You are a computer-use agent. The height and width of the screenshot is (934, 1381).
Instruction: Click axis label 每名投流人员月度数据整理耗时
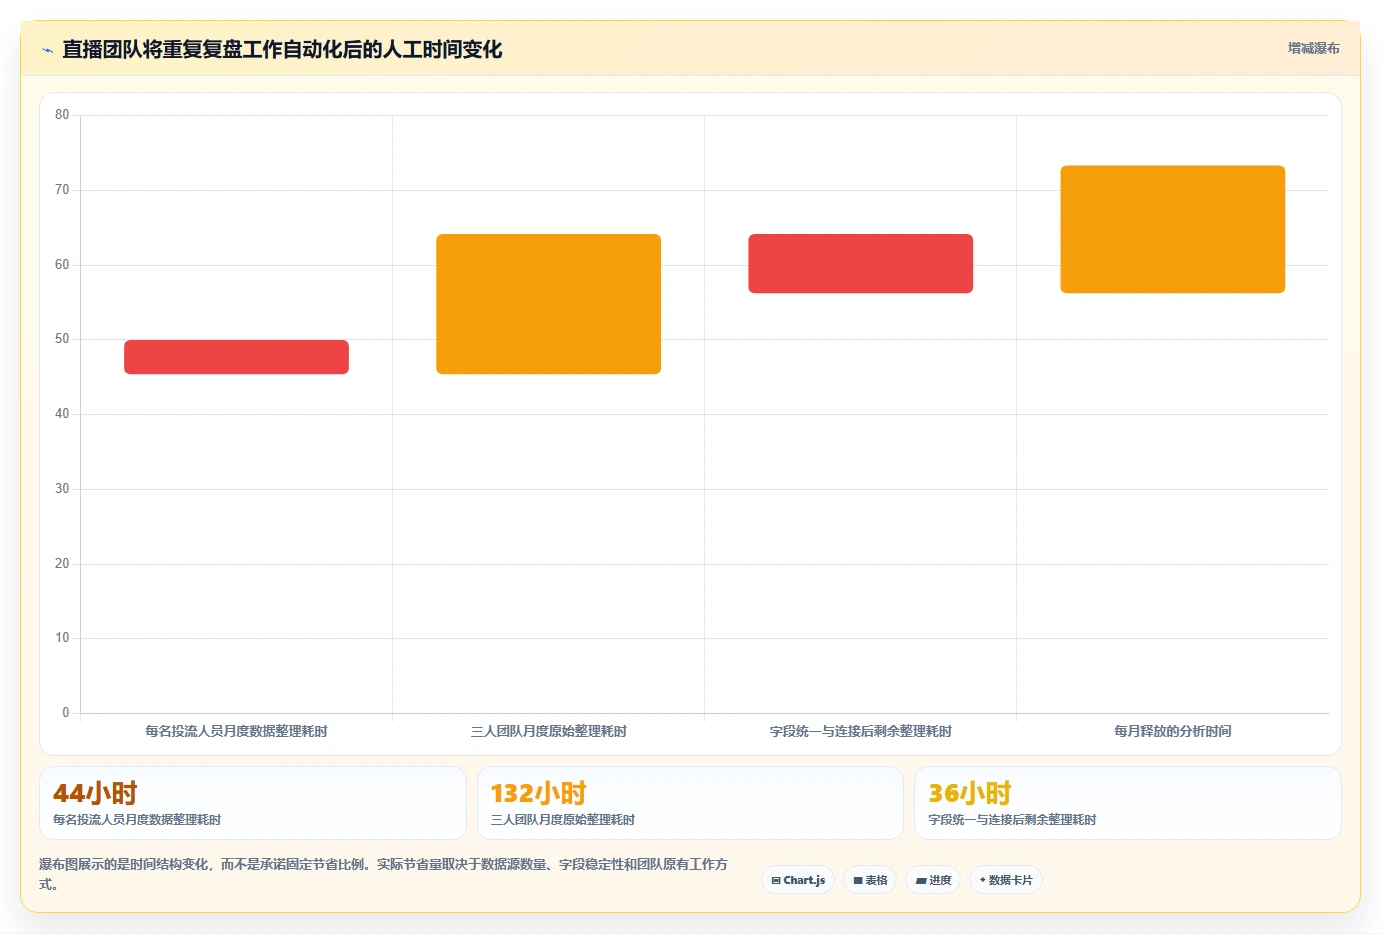pos(236,731)
